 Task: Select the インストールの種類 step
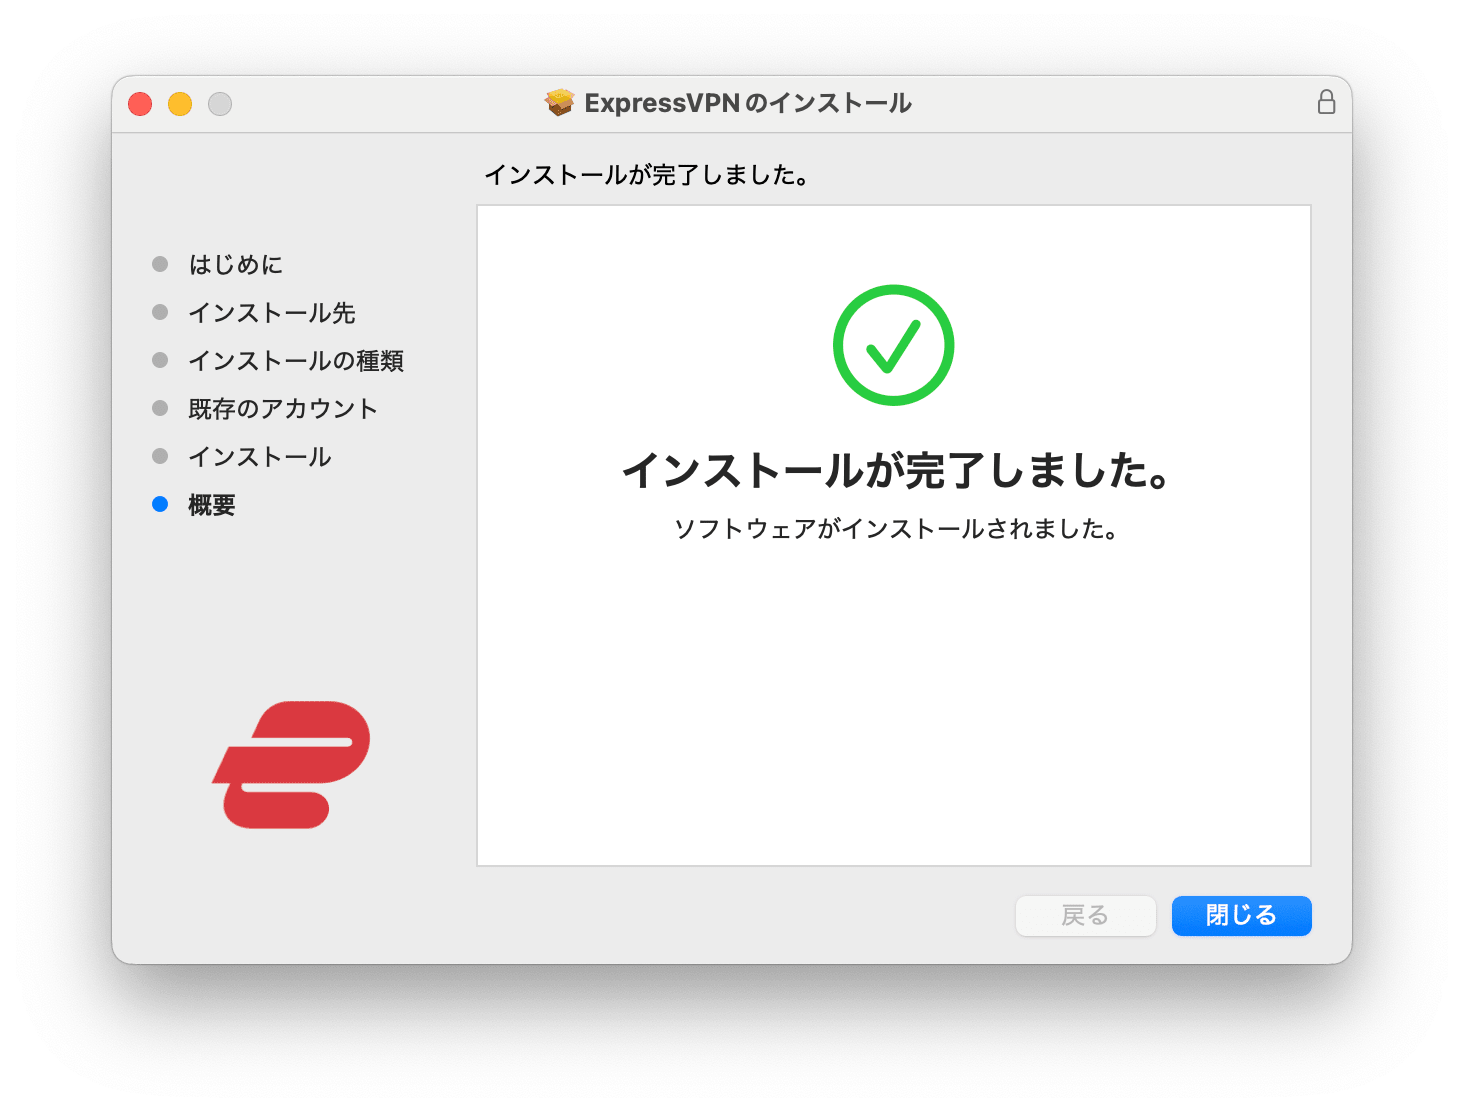pyautogui.click(x=296, y=361)
